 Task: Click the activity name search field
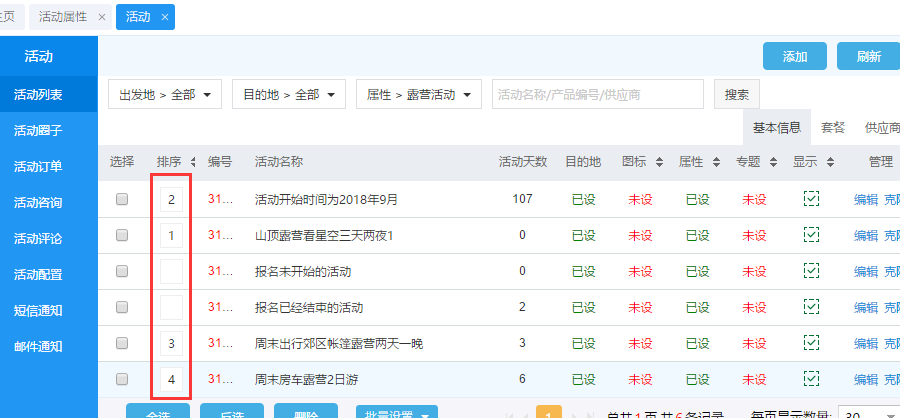pyautogui.click(x=597, y=95)
